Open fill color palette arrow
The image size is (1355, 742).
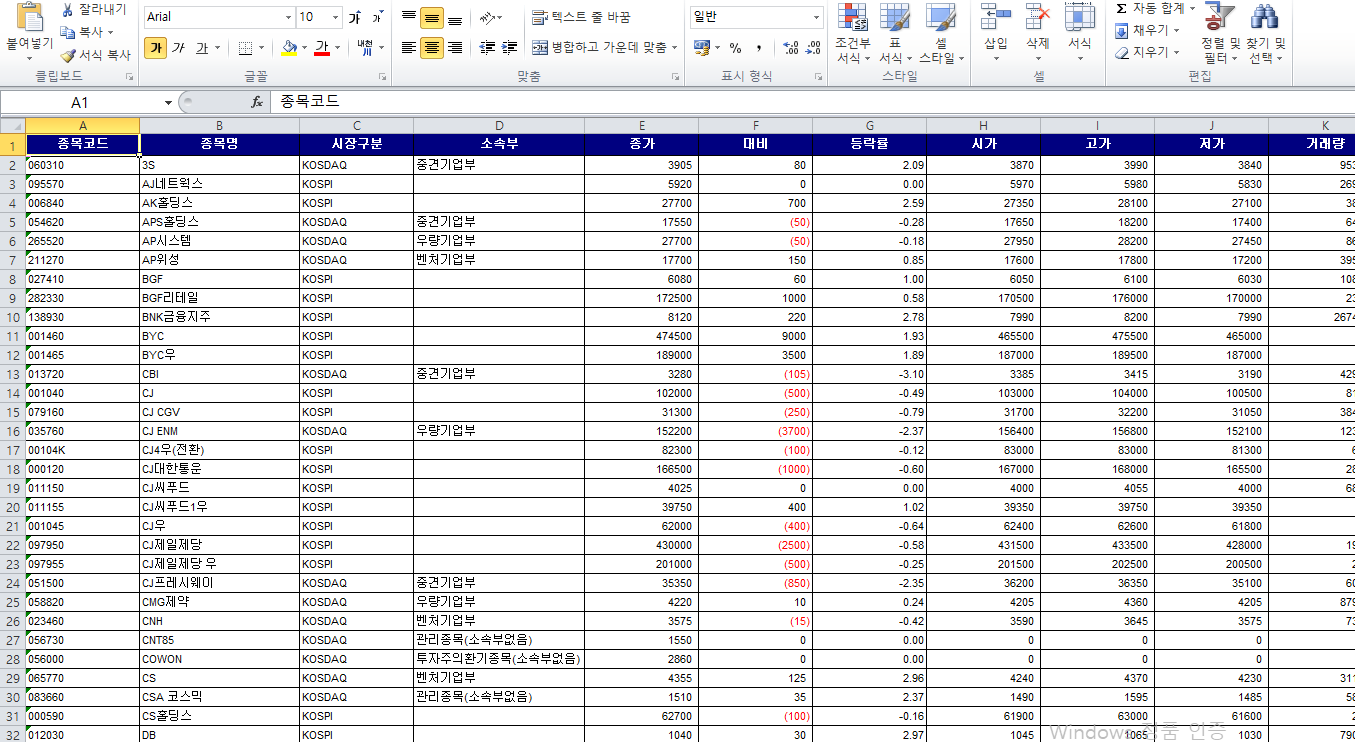[304, 48]
